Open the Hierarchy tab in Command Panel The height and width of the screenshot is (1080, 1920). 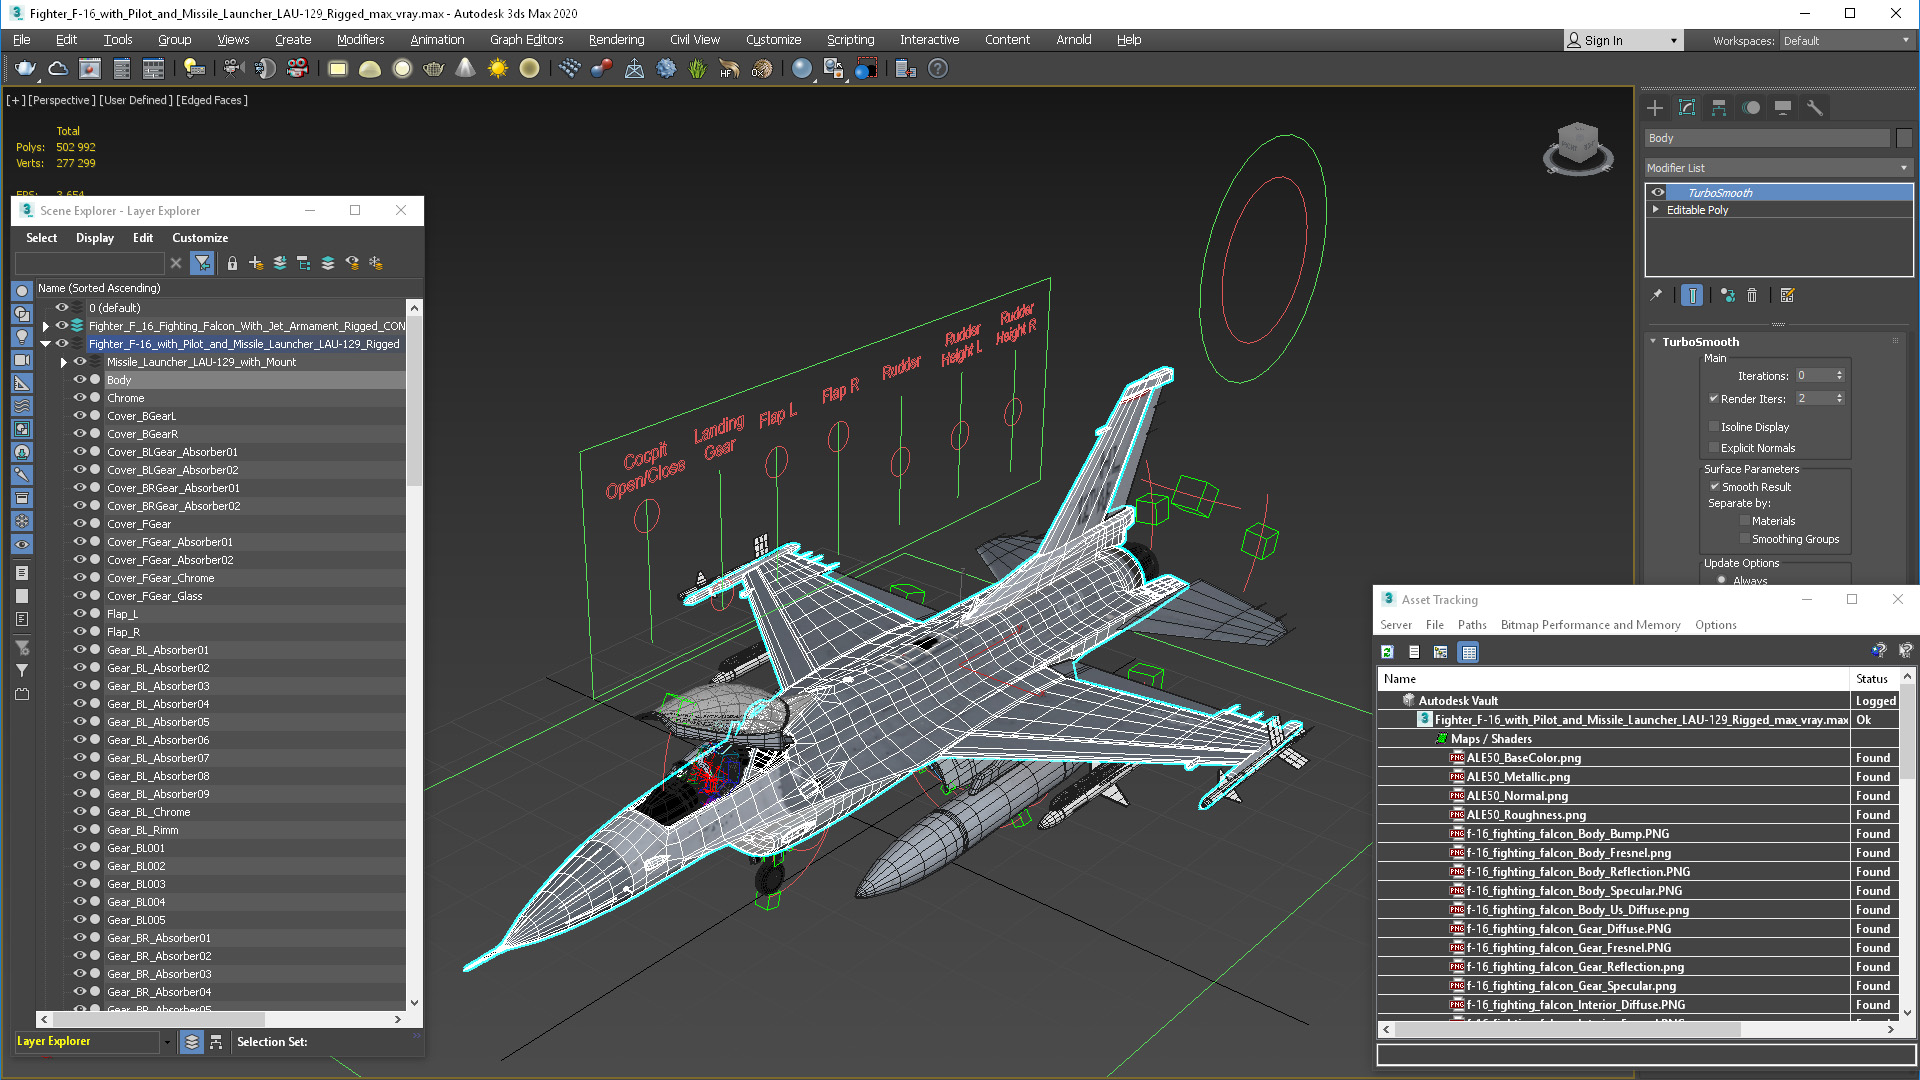pos(1719,108)
